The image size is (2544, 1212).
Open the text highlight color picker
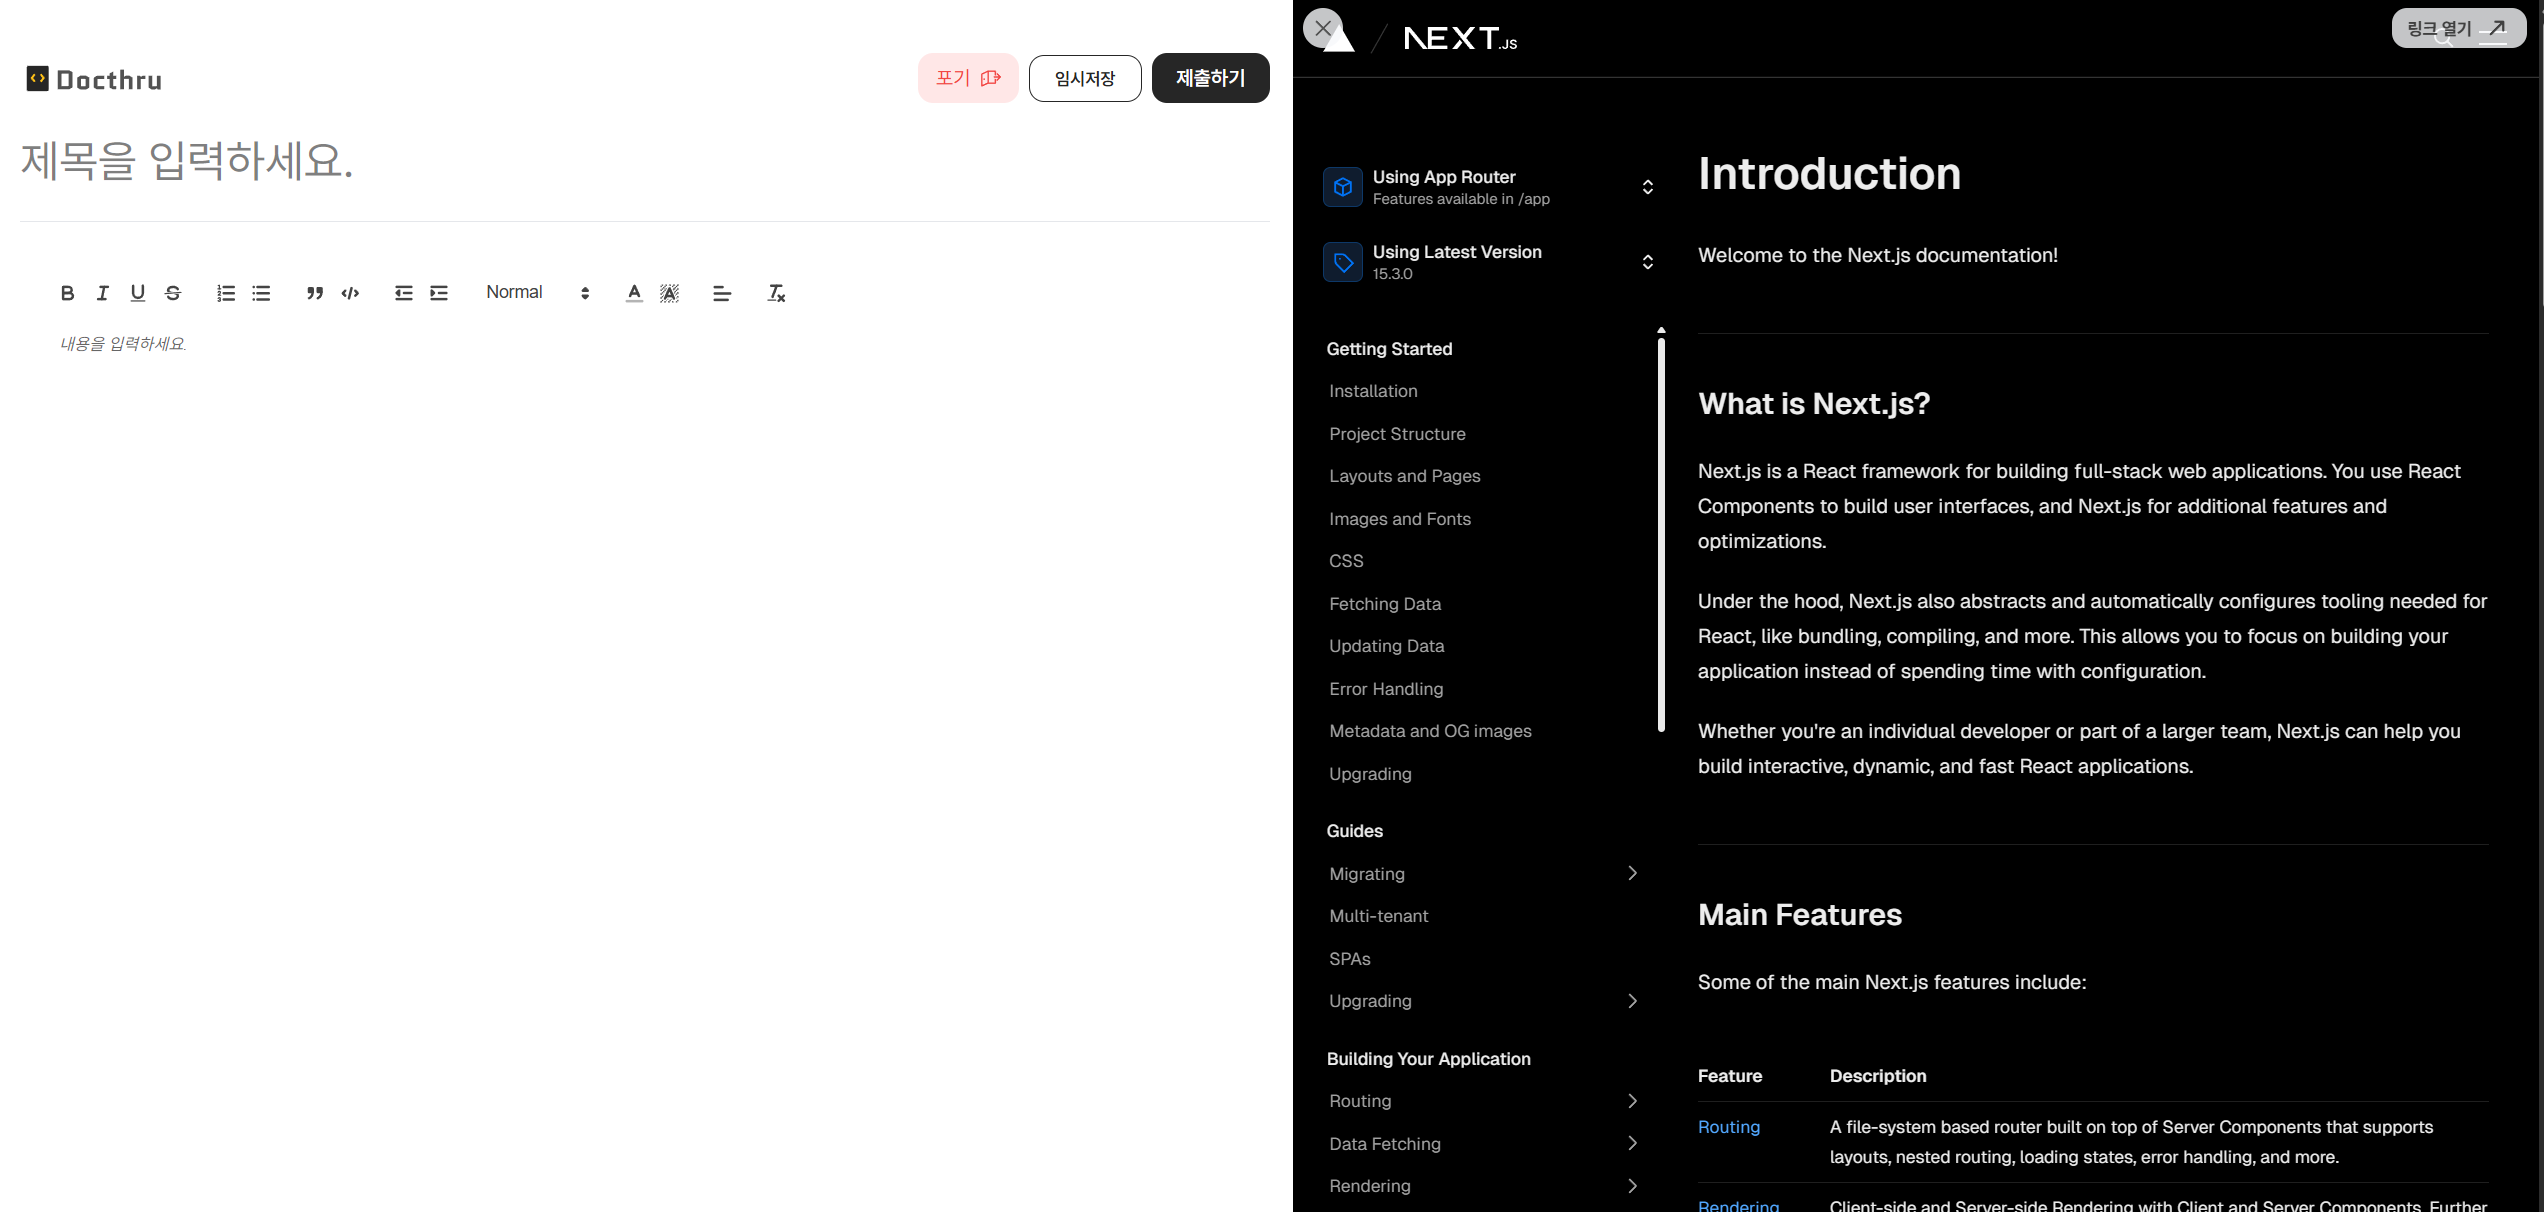(669, 293)
